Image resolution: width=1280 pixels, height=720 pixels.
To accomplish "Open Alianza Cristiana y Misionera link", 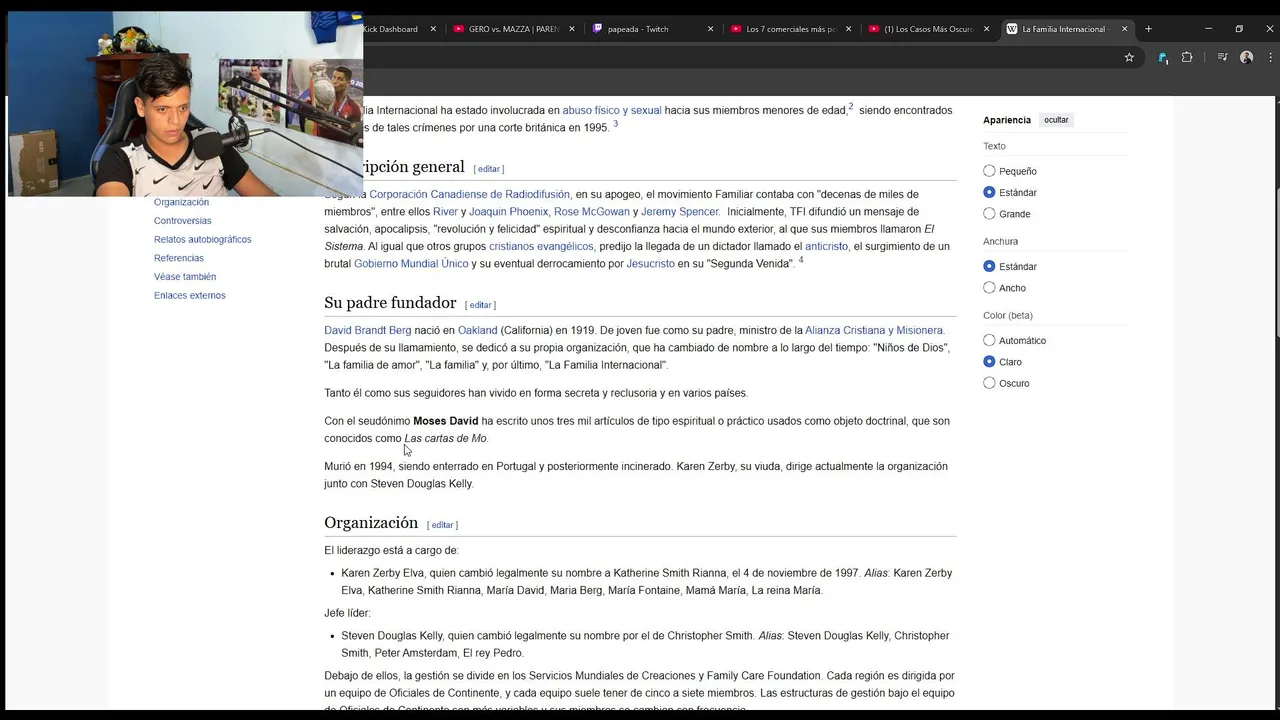I will (874, 330).
